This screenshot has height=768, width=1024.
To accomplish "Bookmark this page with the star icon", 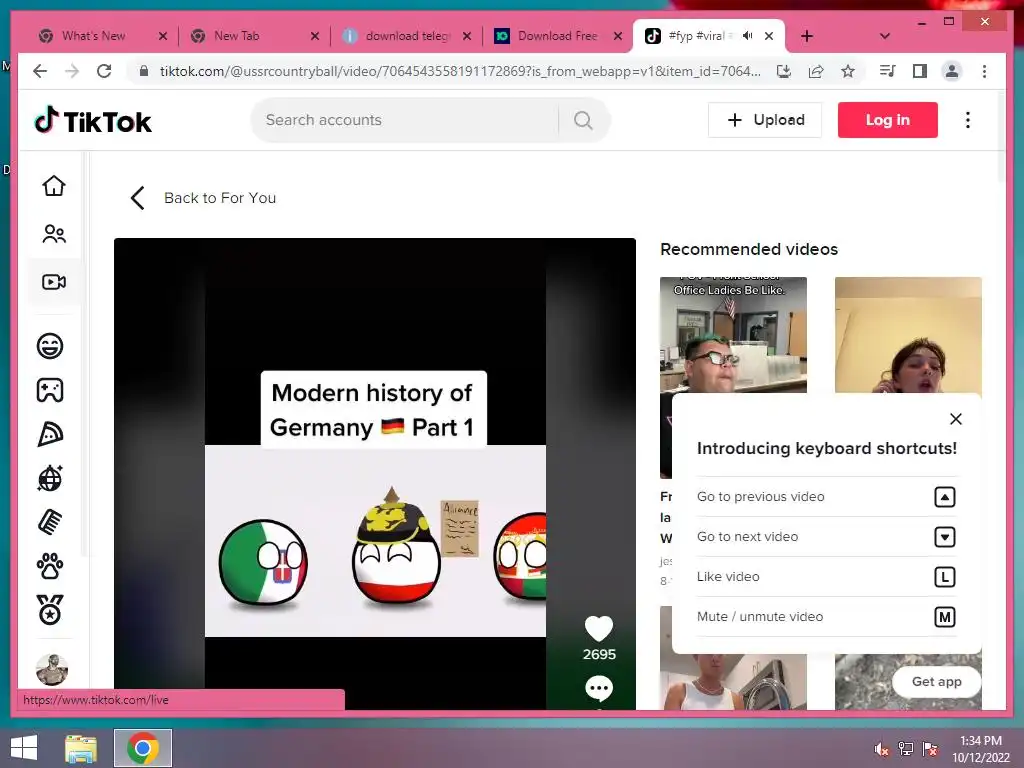I will click(848, 71).
